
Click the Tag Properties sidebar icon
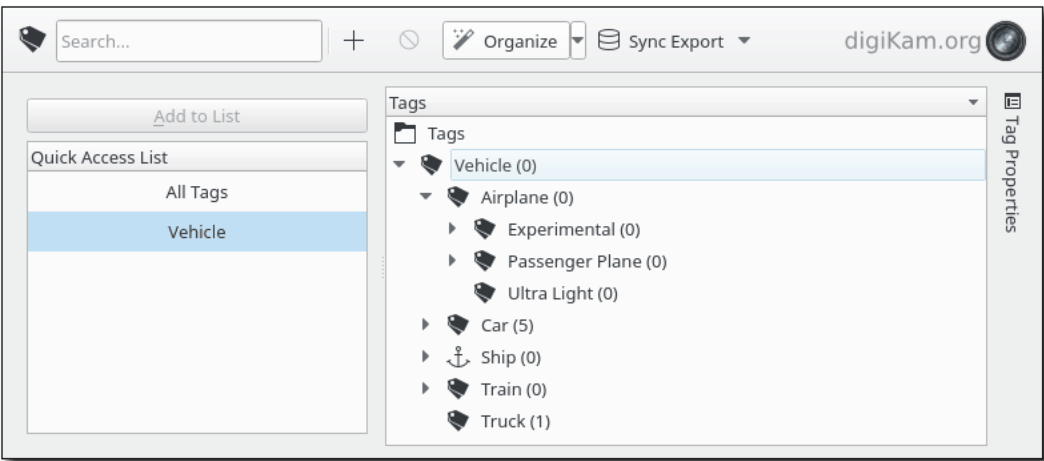click(1012, 100)
